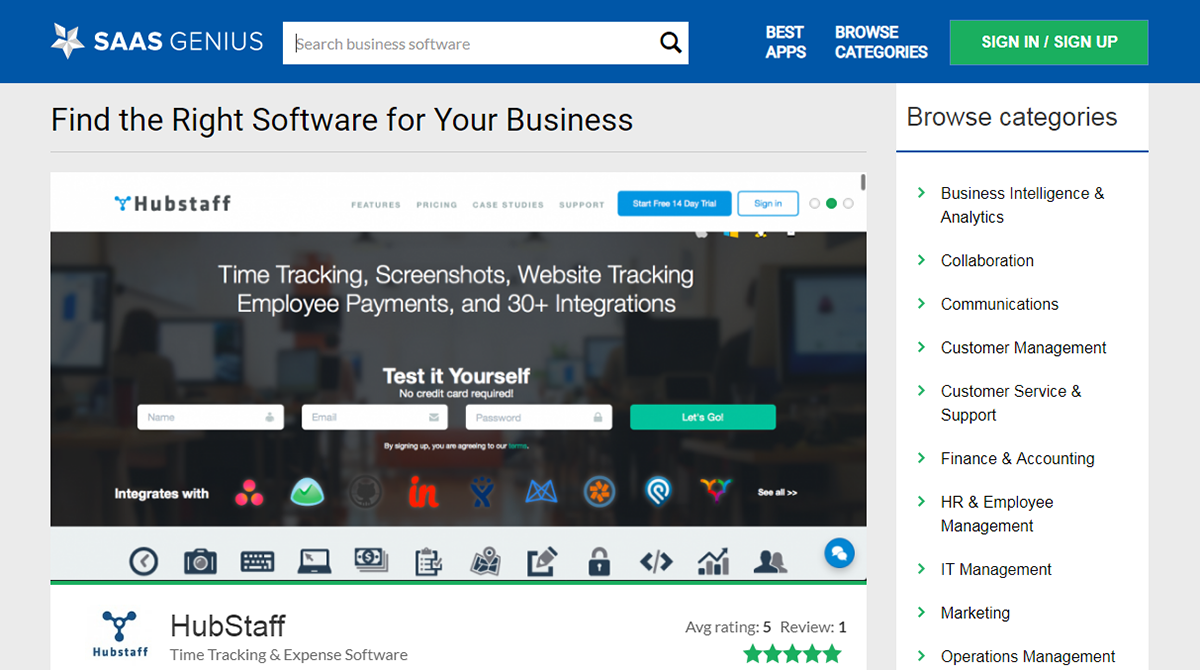The height and width of the screenshot is (670, 1200).
Task: Click the Name field in signup form
Action: coord(210,417)
